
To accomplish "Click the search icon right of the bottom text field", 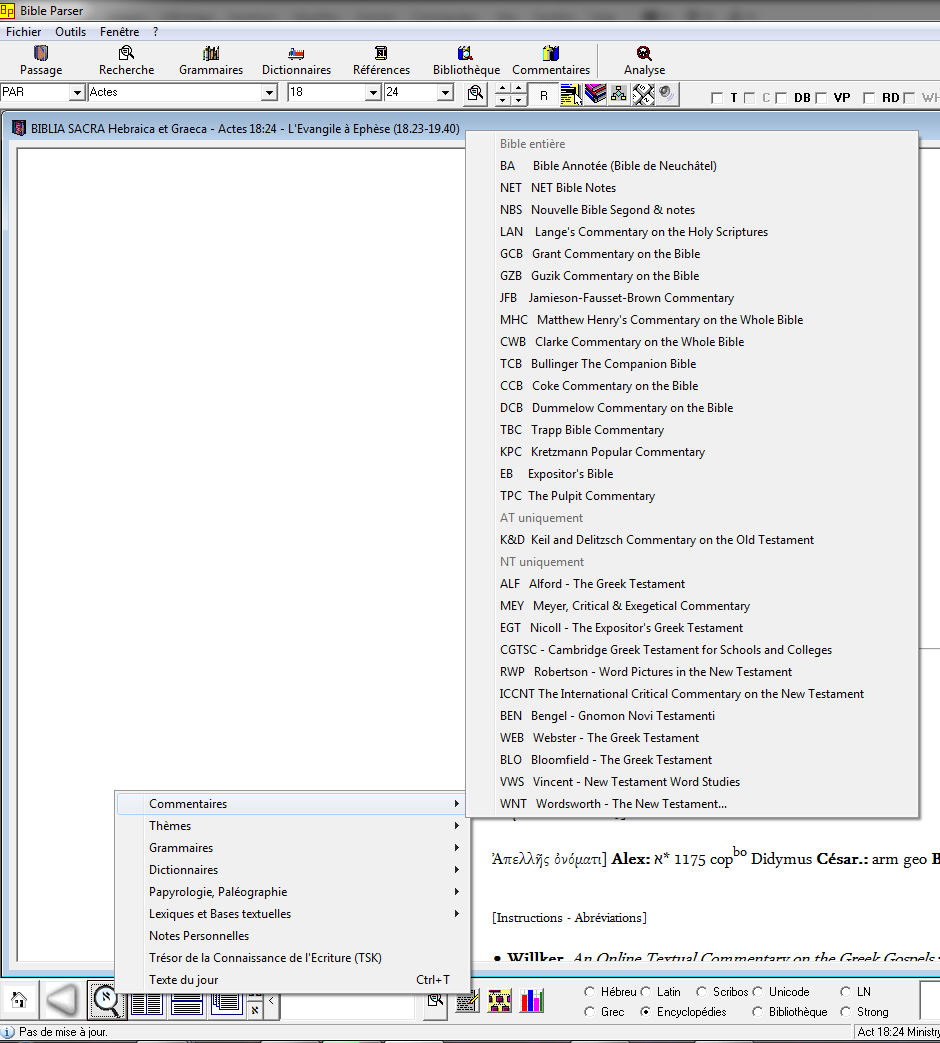I will click(x=436, y=1000).
